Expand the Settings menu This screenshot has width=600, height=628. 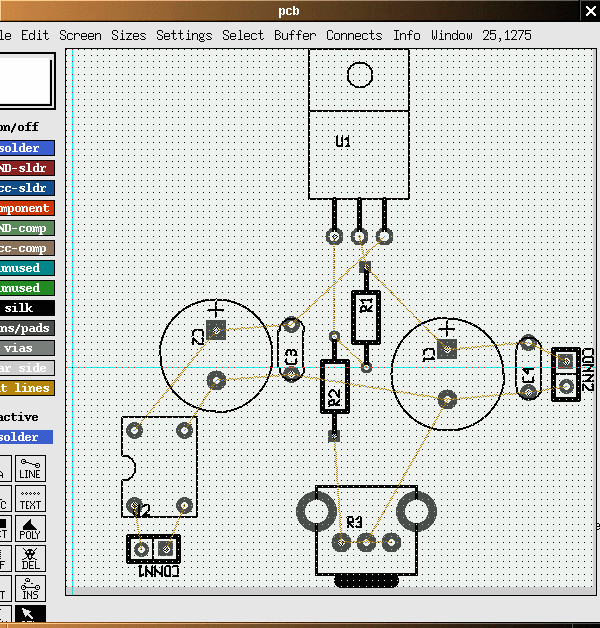(184, 35)
